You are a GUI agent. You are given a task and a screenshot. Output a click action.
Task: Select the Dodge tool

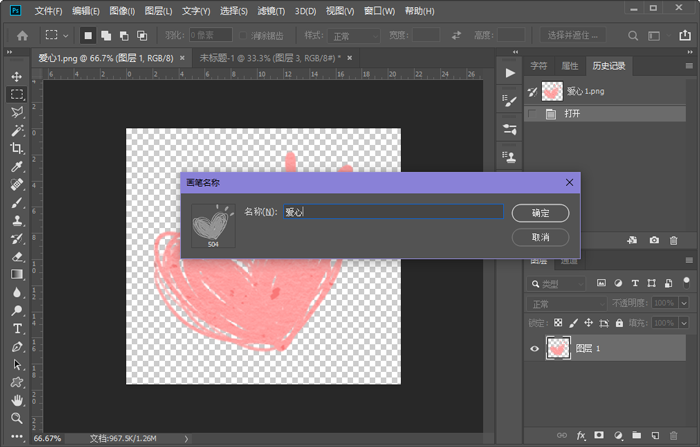17,310
